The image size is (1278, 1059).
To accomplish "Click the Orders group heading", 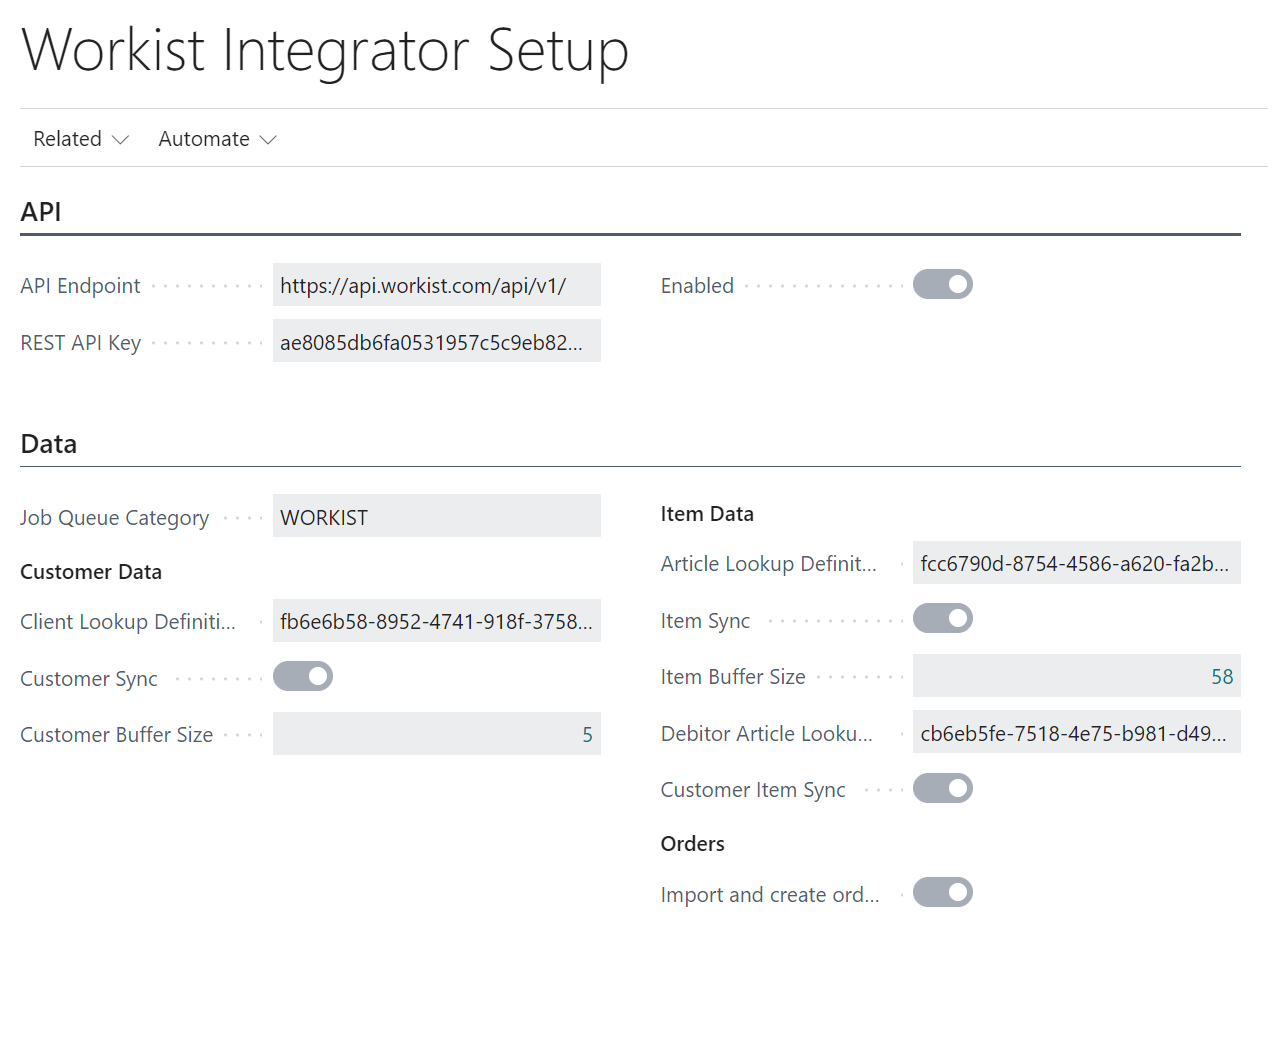I will [692, 844].
